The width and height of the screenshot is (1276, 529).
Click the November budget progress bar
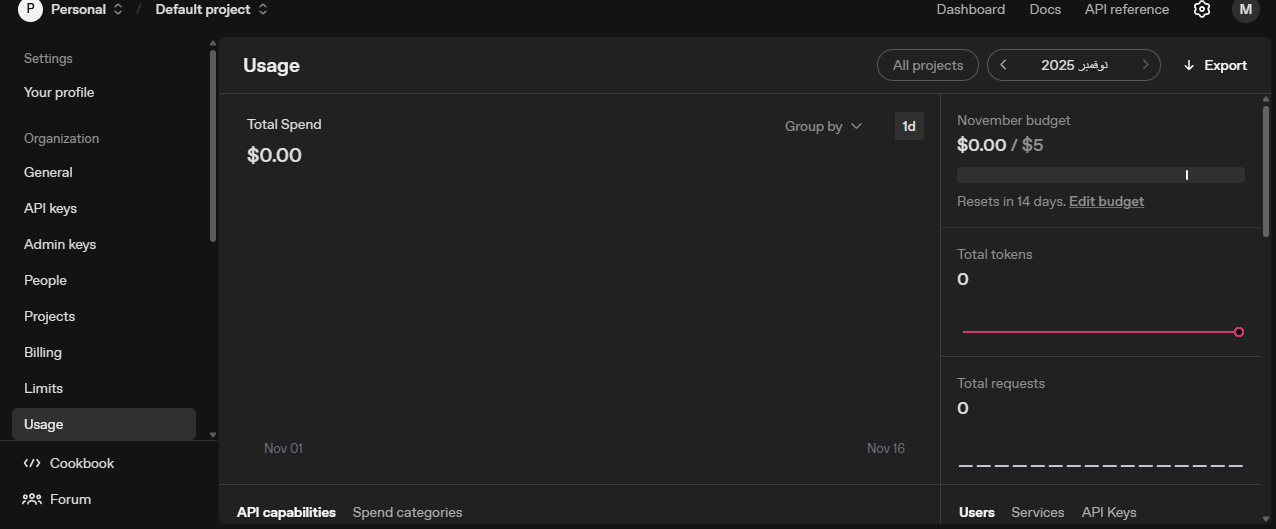tap(1100, 175)
